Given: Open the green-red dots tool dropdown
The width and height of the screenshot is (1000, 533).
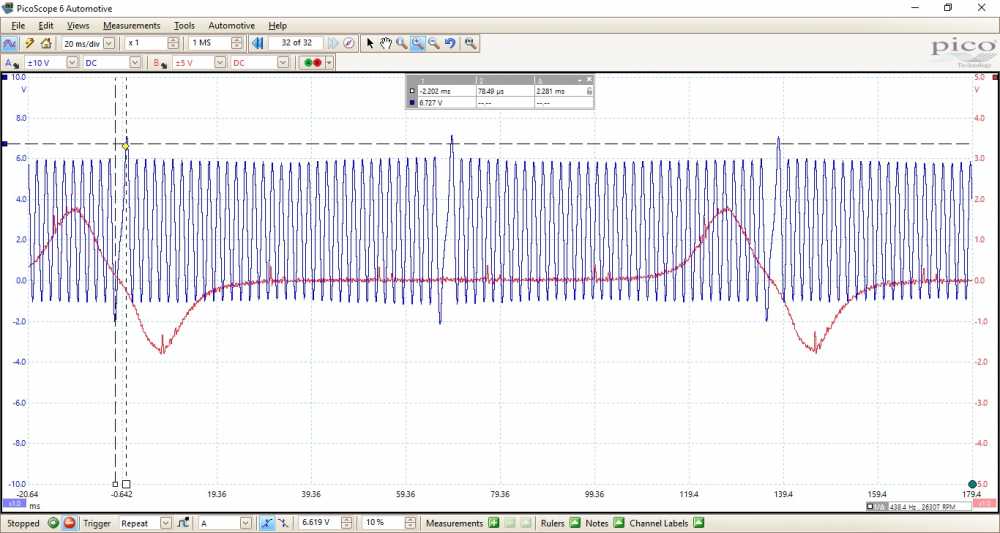Looking at the screenshot, I should tap(329, 62).
